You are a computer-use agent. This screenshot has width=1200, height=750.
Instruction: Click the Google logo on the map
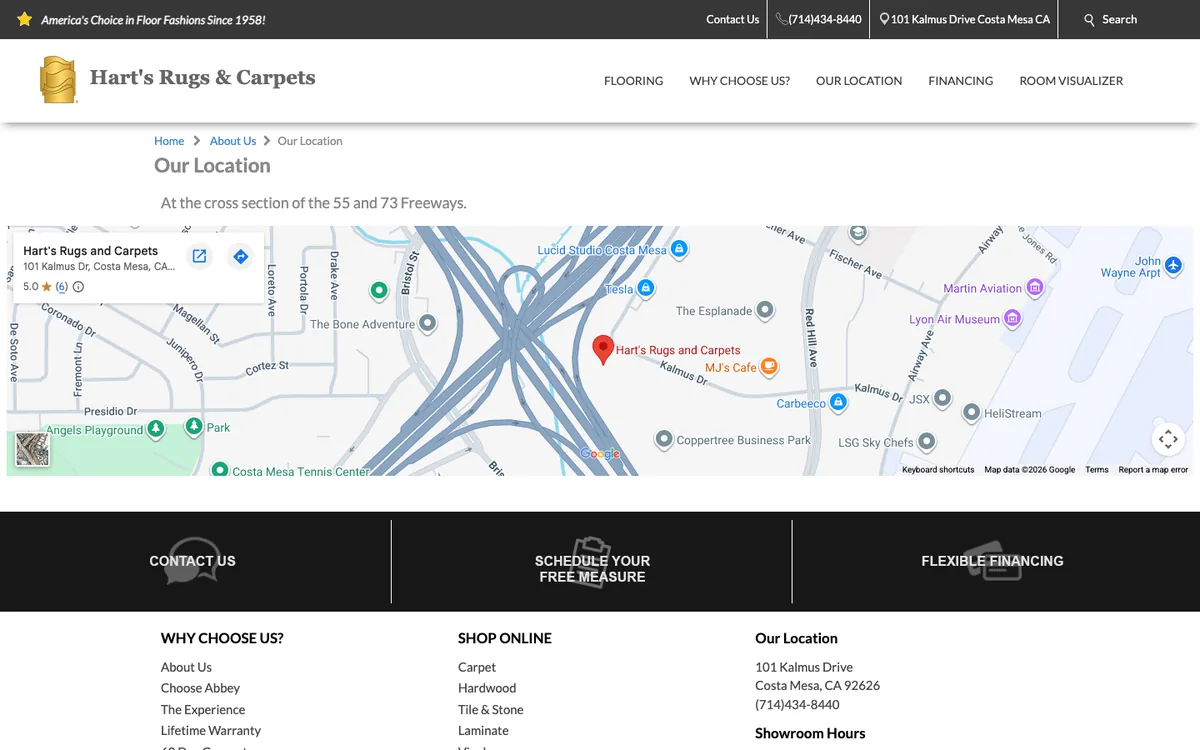click(601, 454)
